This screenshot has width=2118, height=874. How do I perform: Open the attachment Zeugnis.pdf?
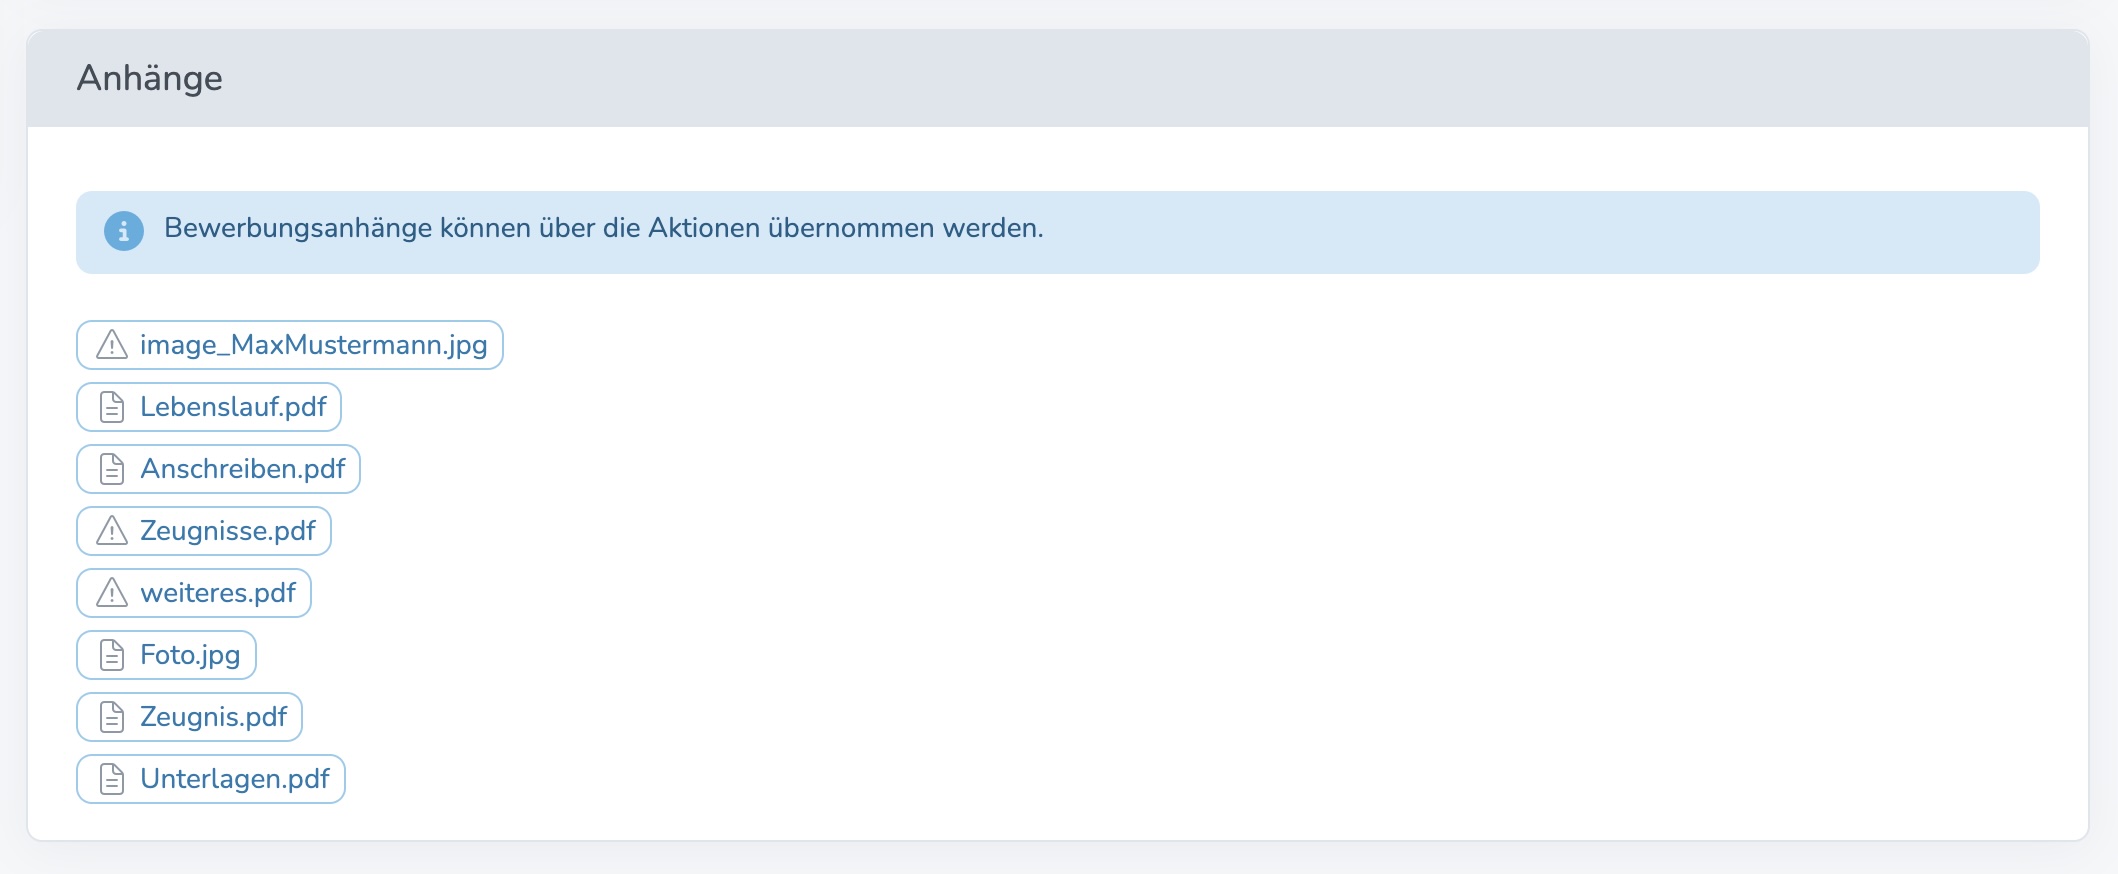click(x=212, y=717)
